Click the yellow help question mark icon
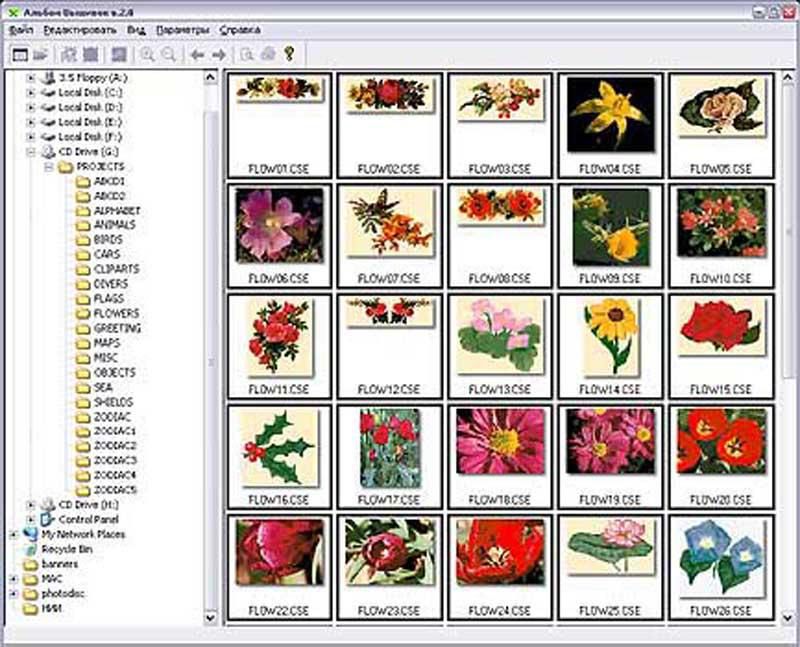800x647 pixels. coord(290,54)
